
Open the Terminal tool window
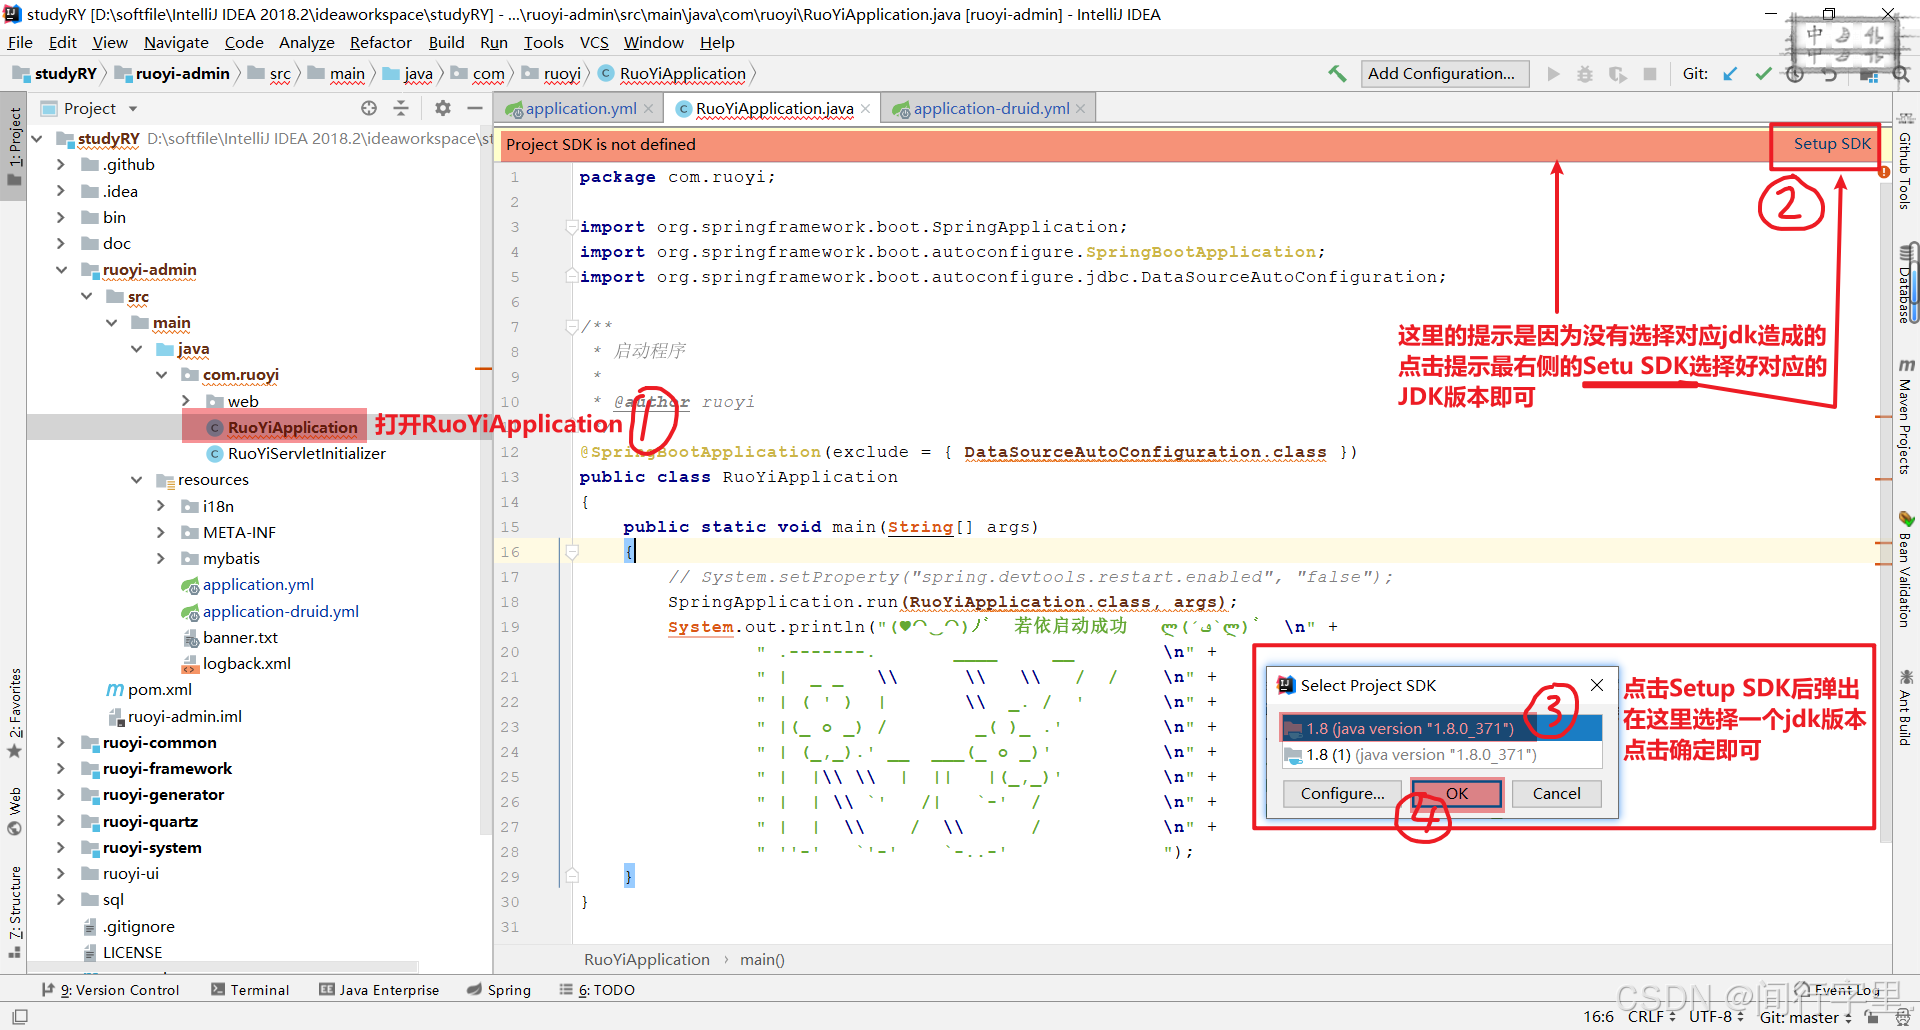pyautogui.click(x=250, y=990)
